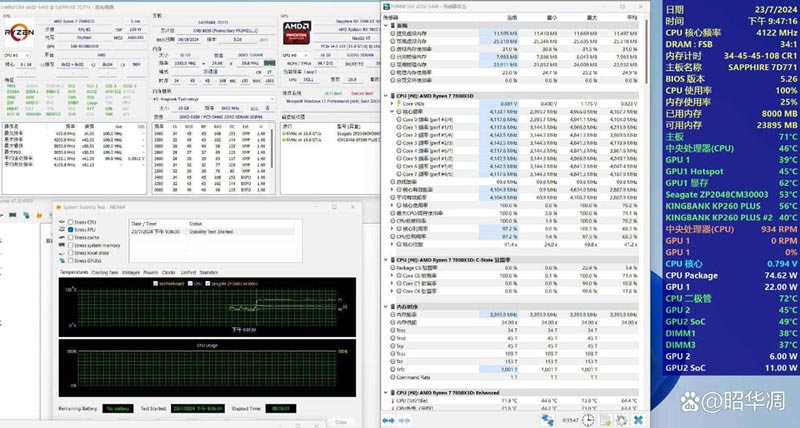Click the clock reset timer icon
Image resolution: width=800 pixels, height=428 pixels.
(585, 420)
